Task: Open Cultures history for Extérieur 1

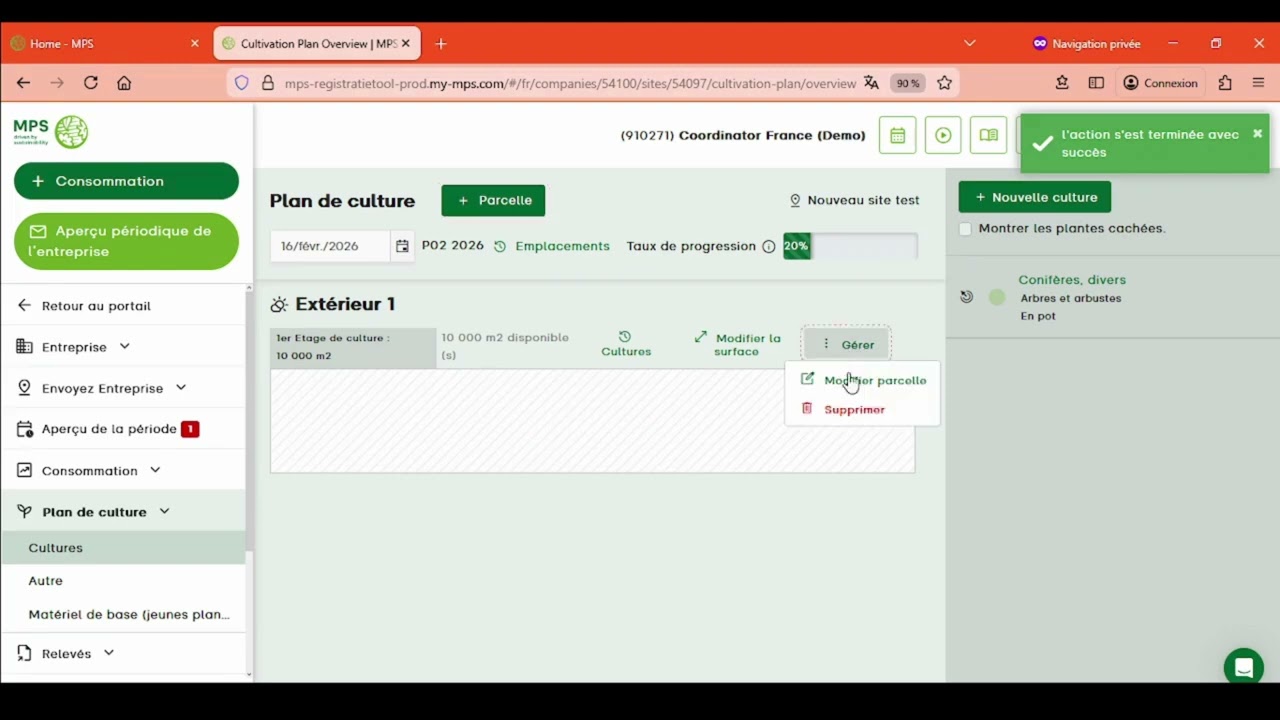Action: coord(626,344)
